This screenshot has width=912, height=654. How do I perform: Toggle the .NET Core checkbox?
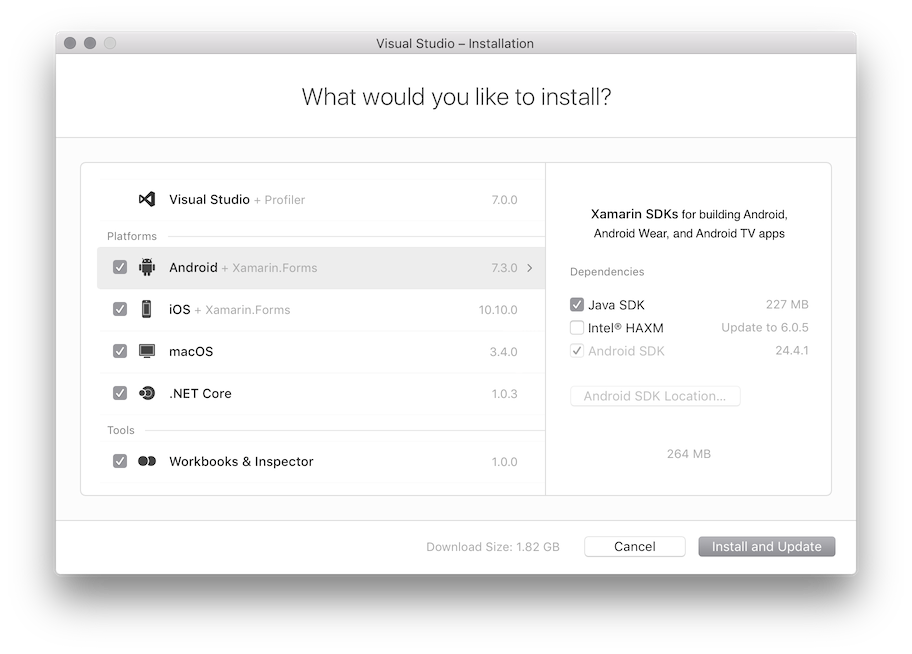coord(120,393)
